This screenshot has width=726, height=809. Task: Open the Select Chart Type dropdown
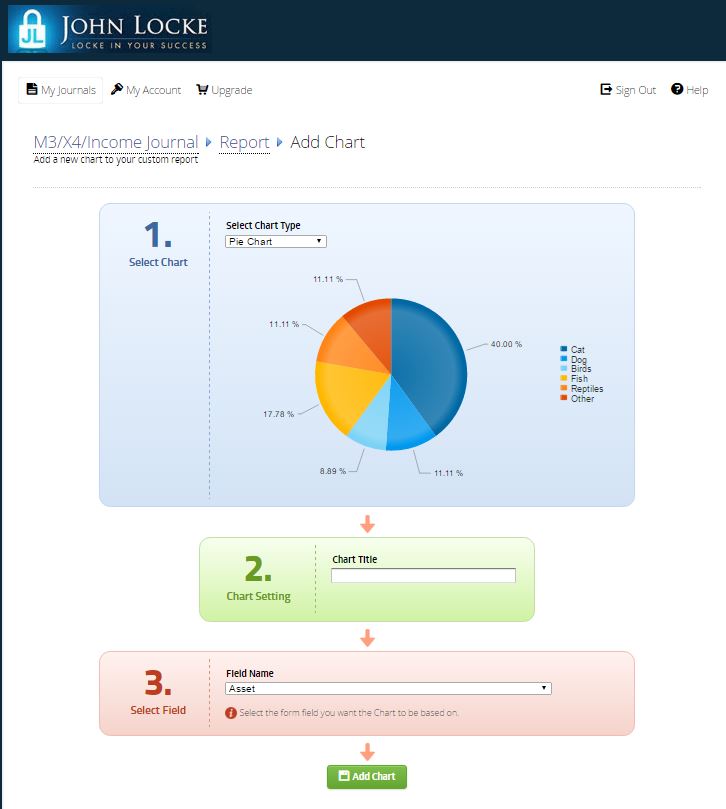[276, 241]
